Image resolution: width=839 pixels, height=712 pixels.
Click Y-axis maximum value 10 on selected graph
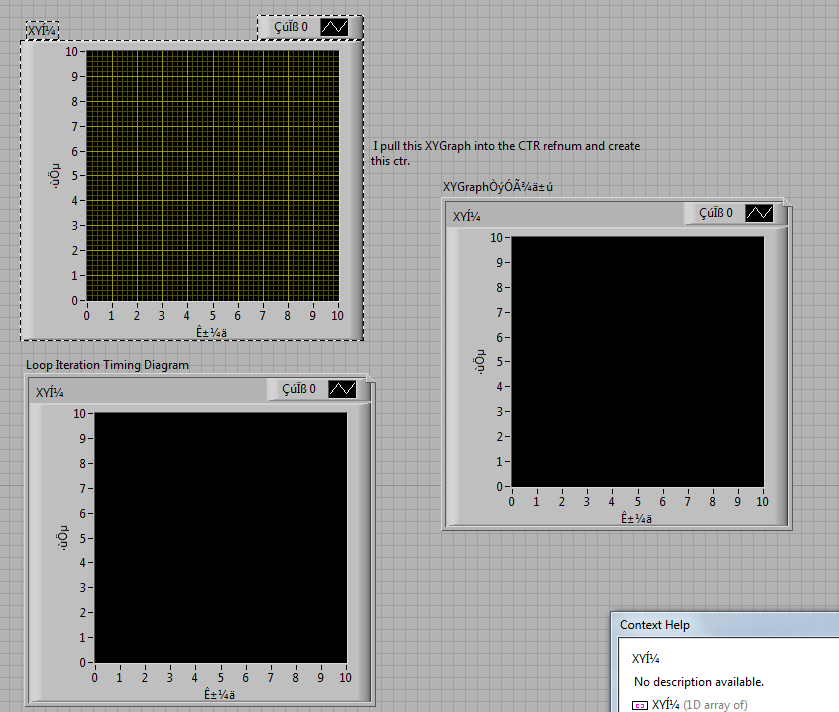point(72,51)
